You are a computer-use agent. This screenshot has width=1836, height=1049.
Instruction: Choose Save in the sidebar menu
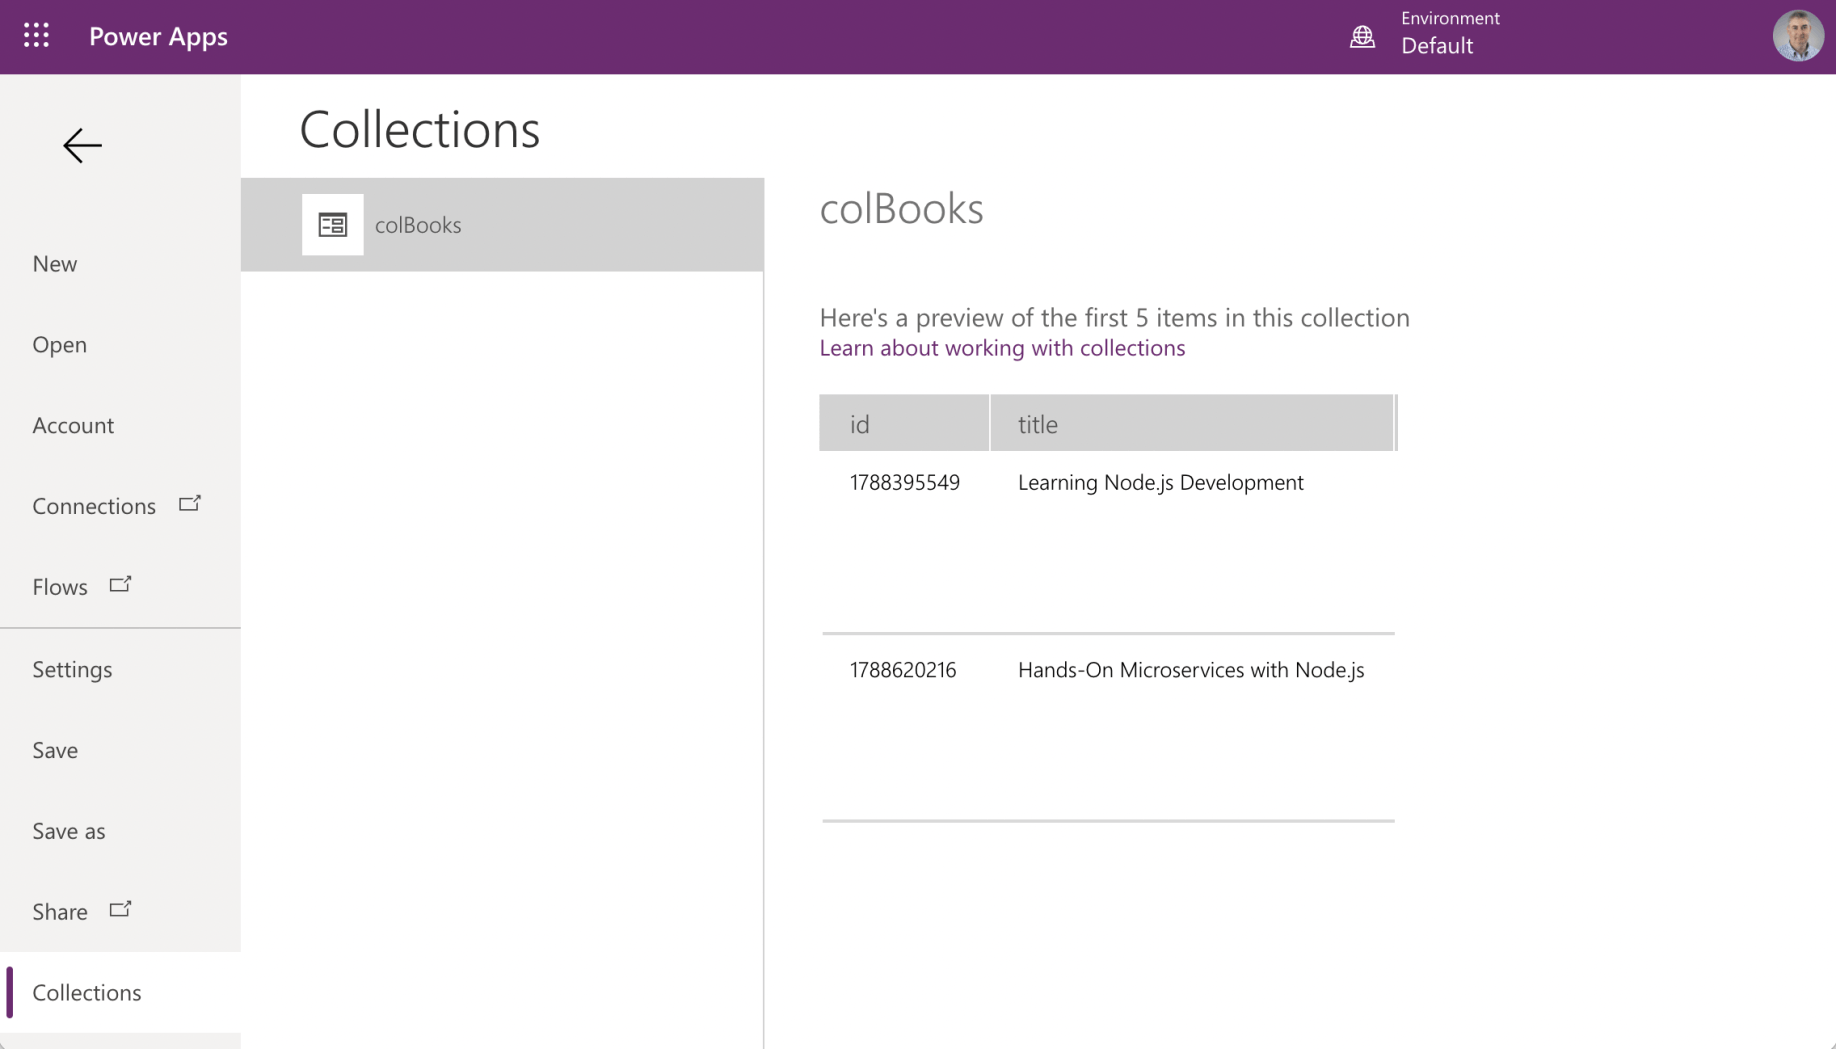pos(55,751)
